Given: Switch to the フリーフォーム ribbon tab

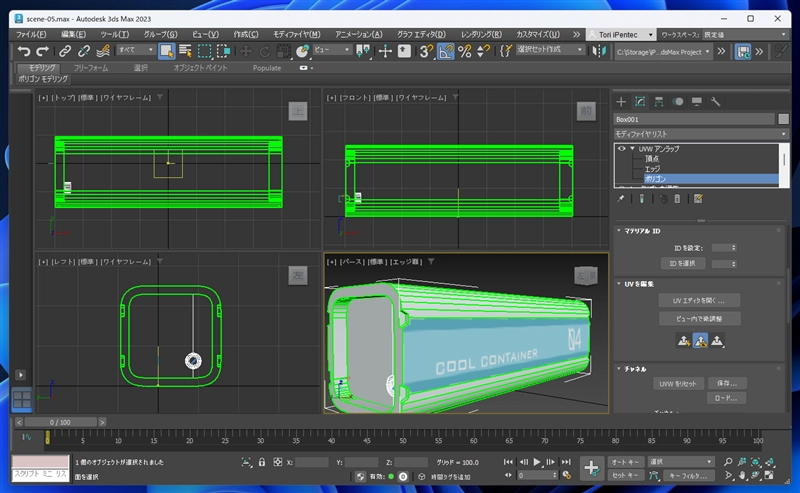Looking at the screenshot, I should coord(92,68).
